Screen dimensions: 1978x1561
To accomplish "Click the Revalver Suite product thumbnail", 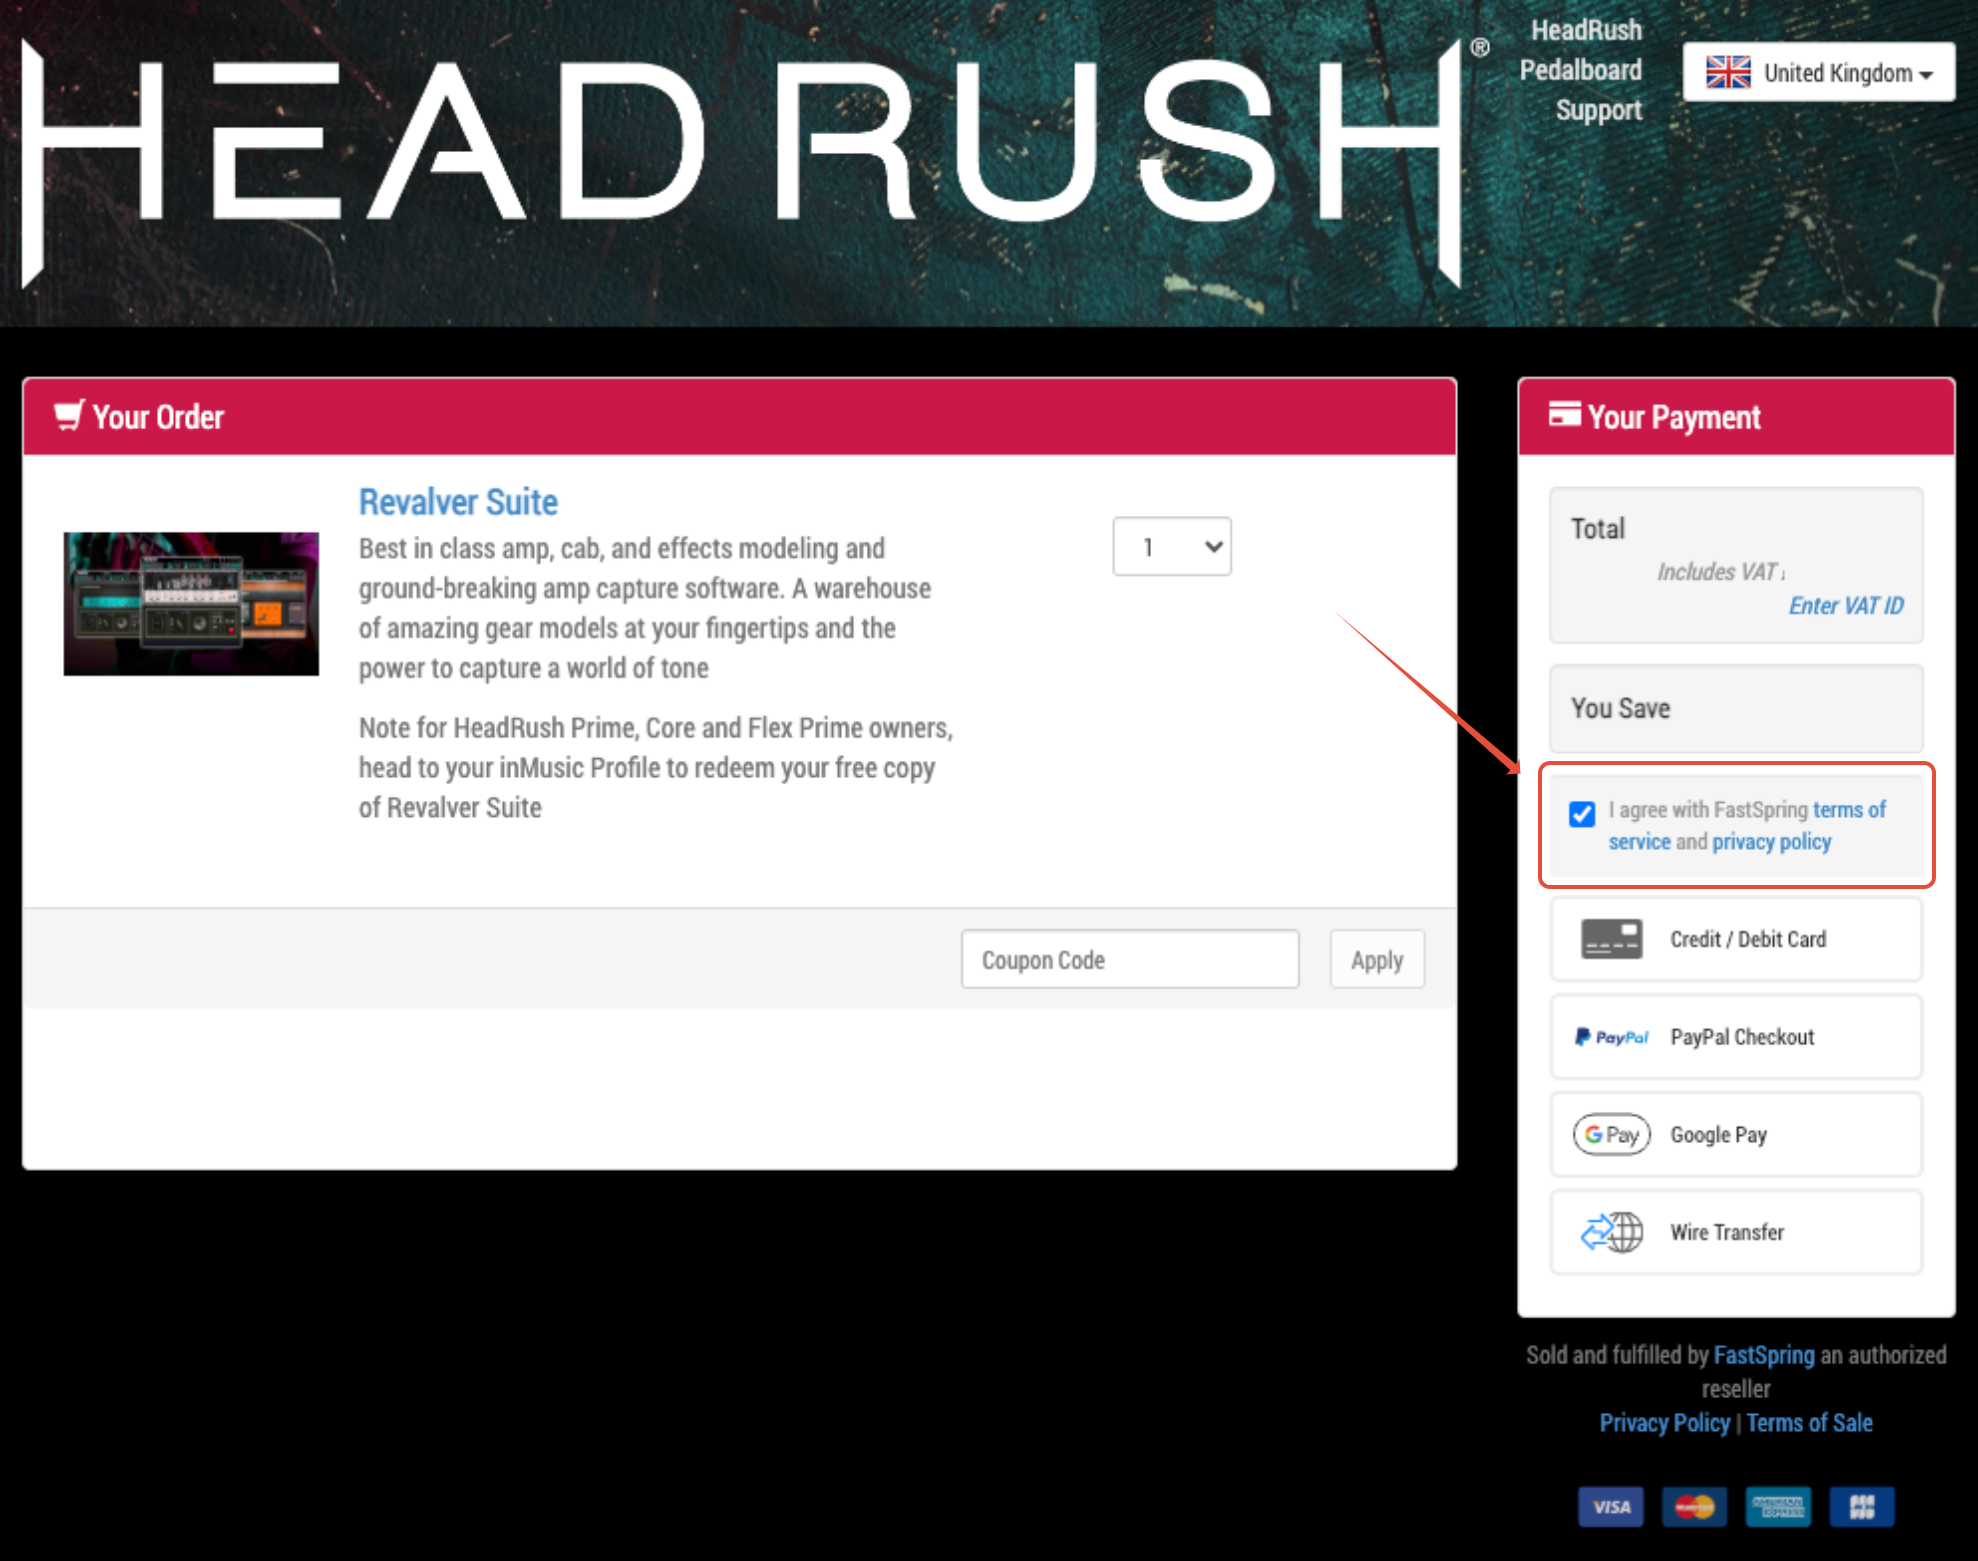I will pos(191,603).
